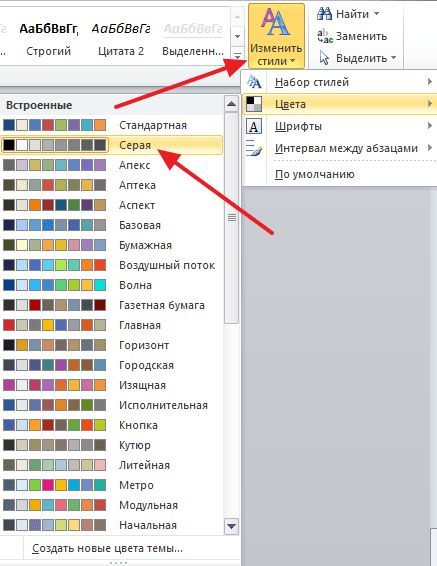Image resolution: width=437 pixels, height=566 pixels.
Task: Open the Изменить стили button
Action: point(276,36)
